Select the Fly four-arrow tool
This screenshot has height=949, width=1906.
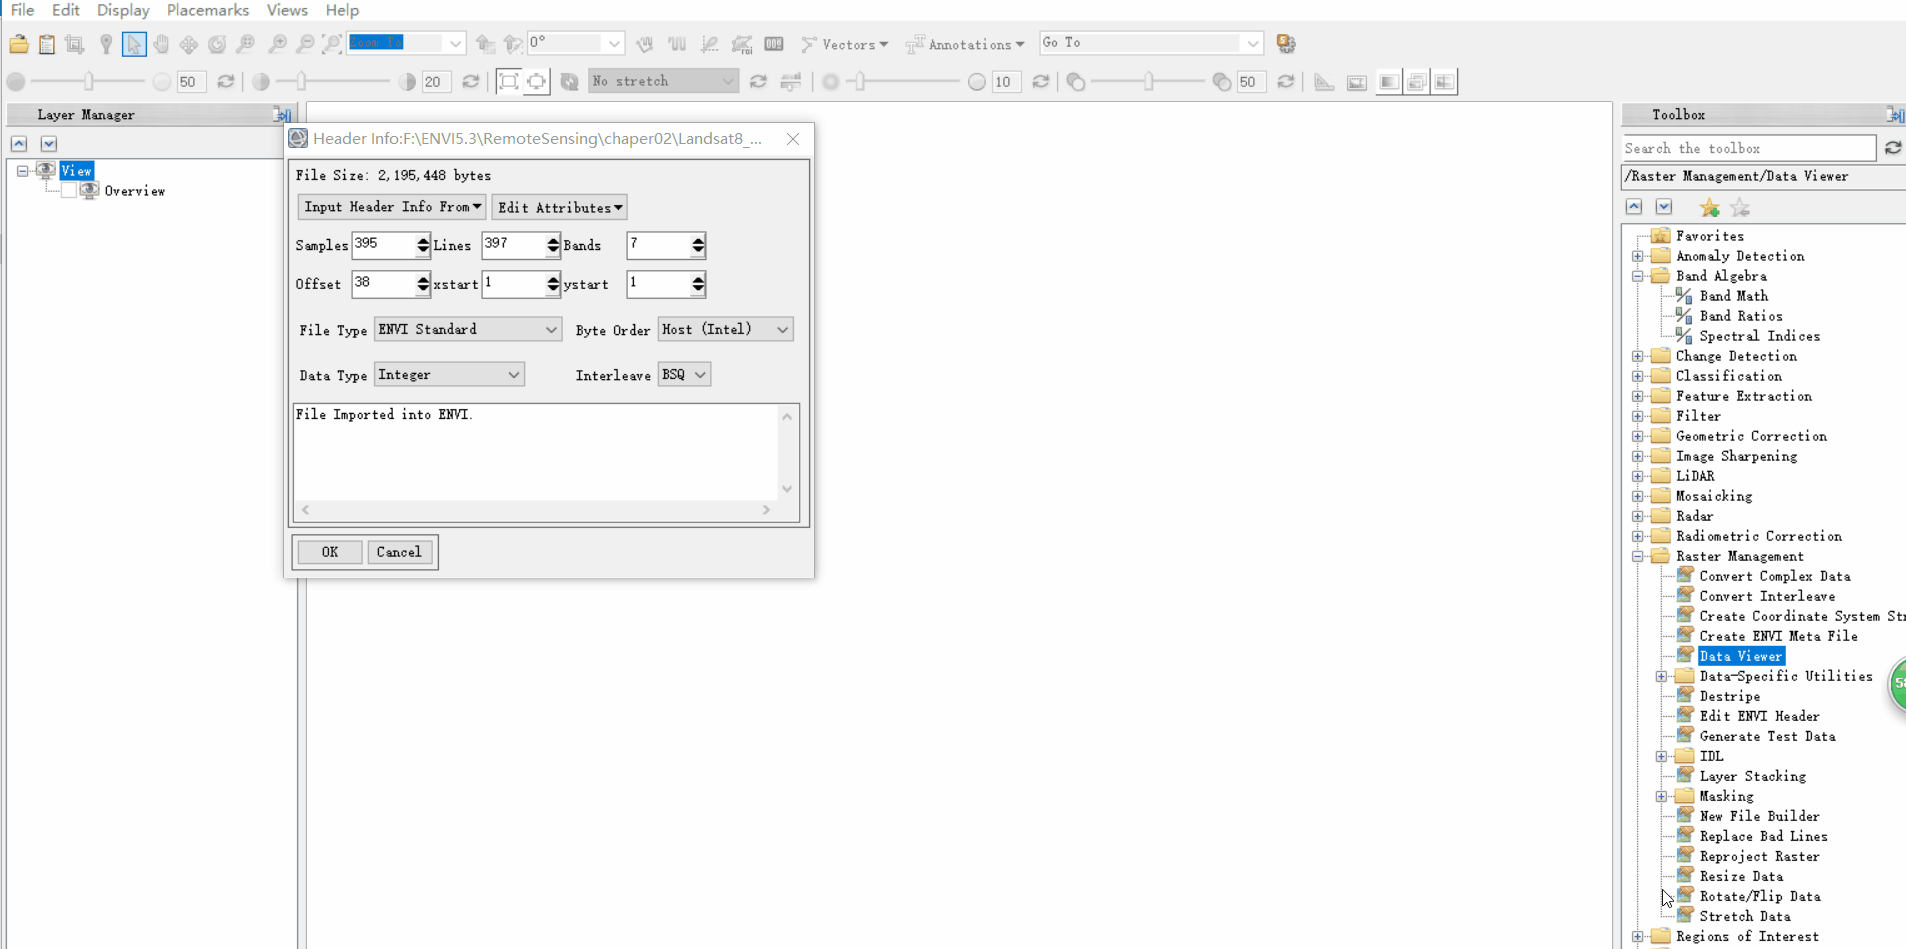point(189,44)
